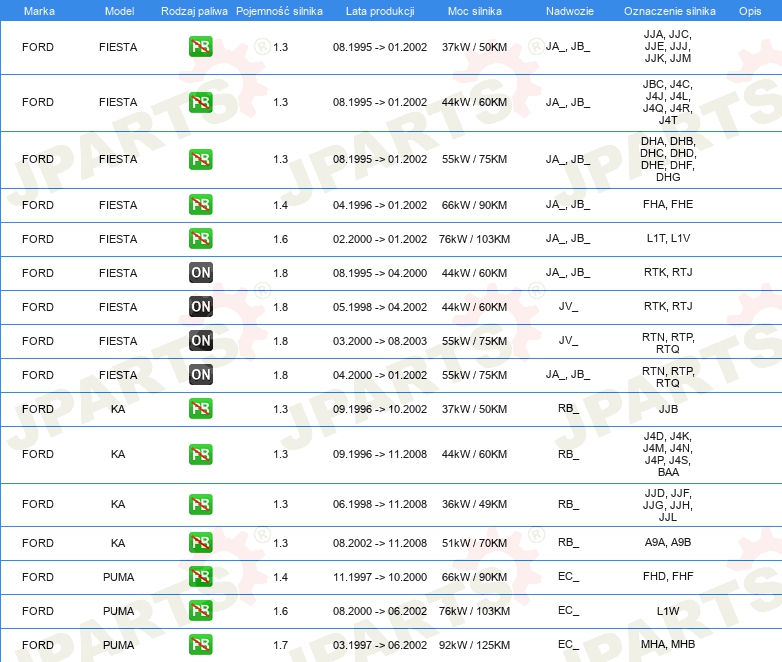Click the 08.2002 -> 11.2008 production years
Viewport: 782px width, 662px height.
tap(380, 543)
